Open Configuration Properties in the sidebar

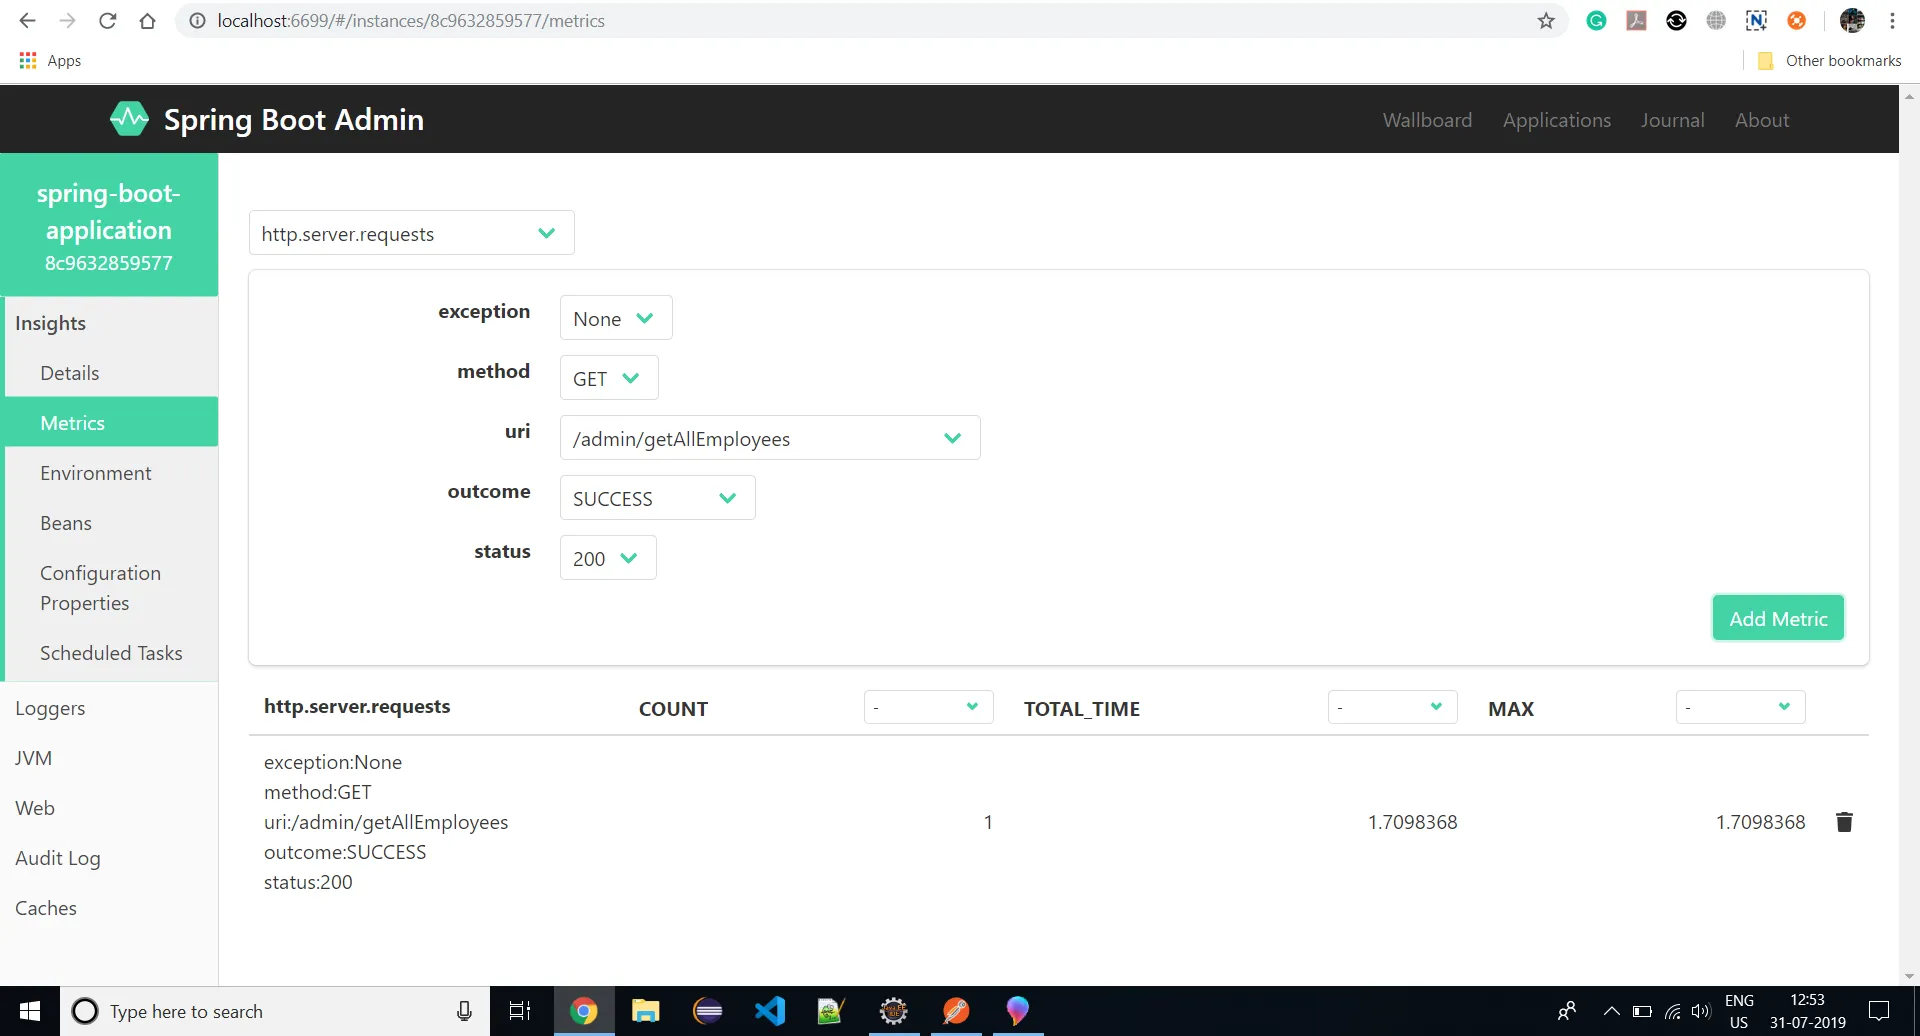pos(111,588)
